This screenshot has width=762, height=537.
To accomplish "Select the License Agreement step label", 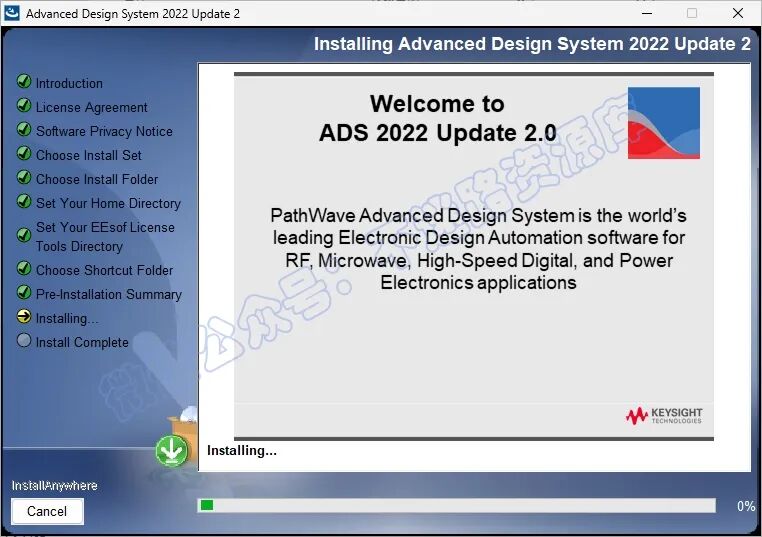I will [x=91, y=107].
